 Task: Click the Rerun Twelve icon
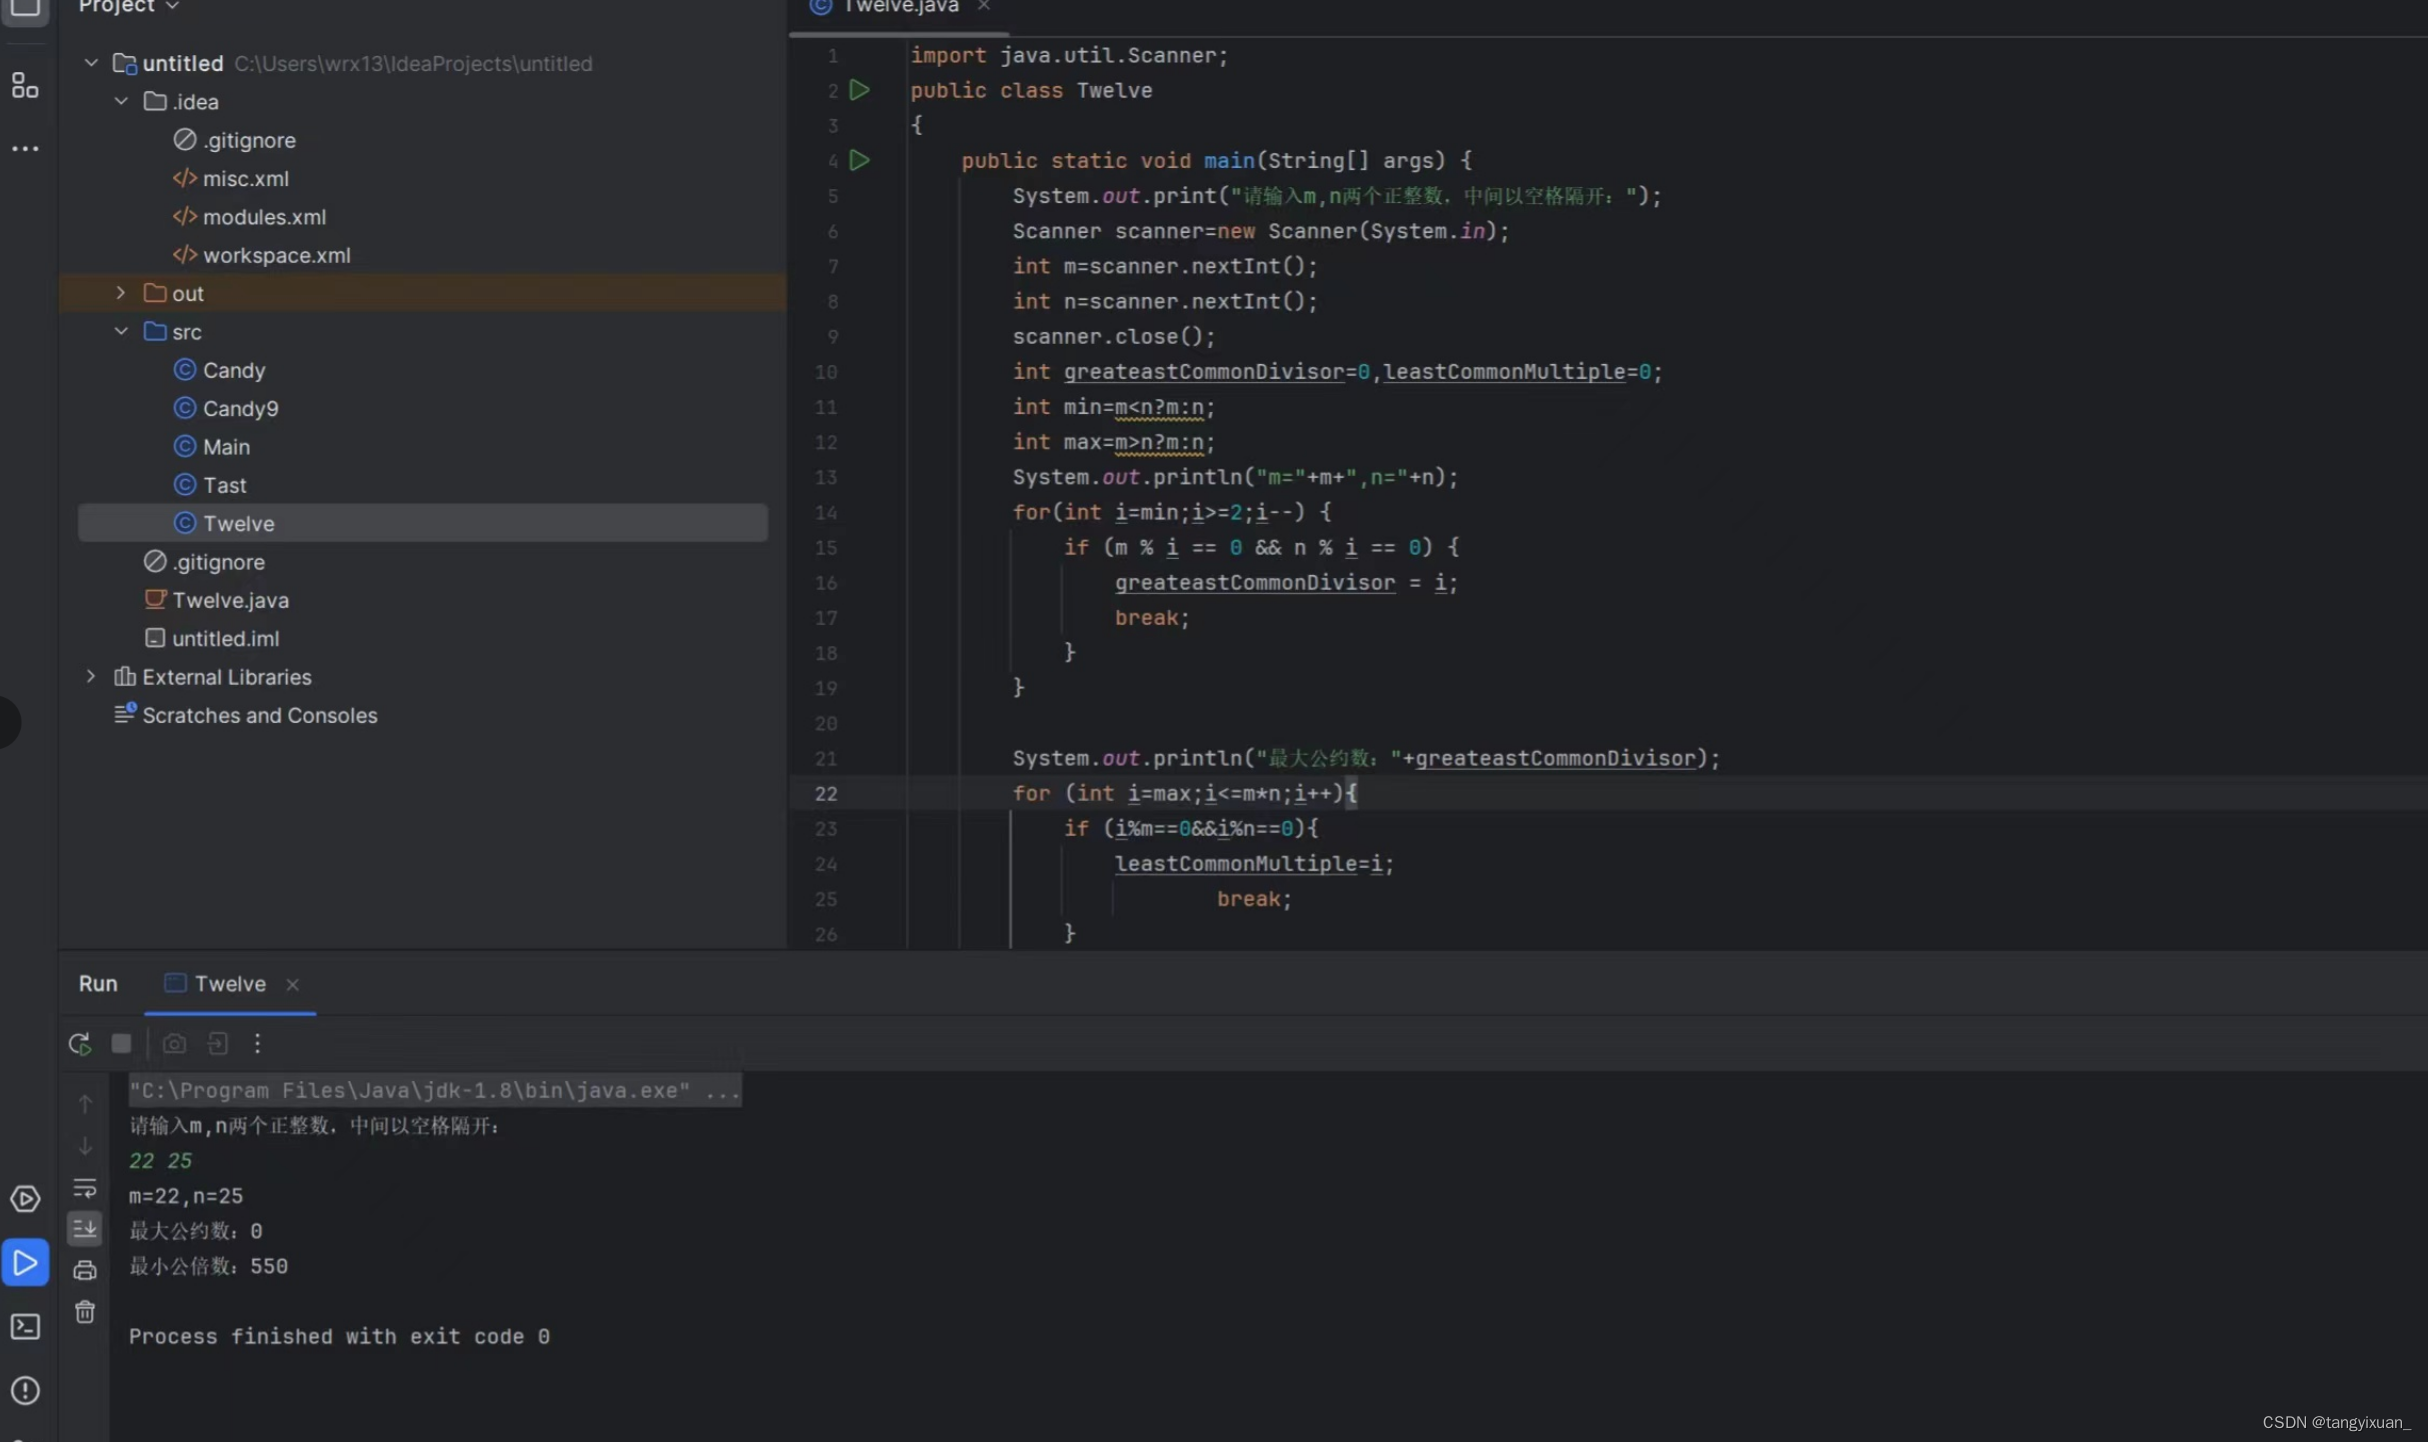[x=80, y=1043]
